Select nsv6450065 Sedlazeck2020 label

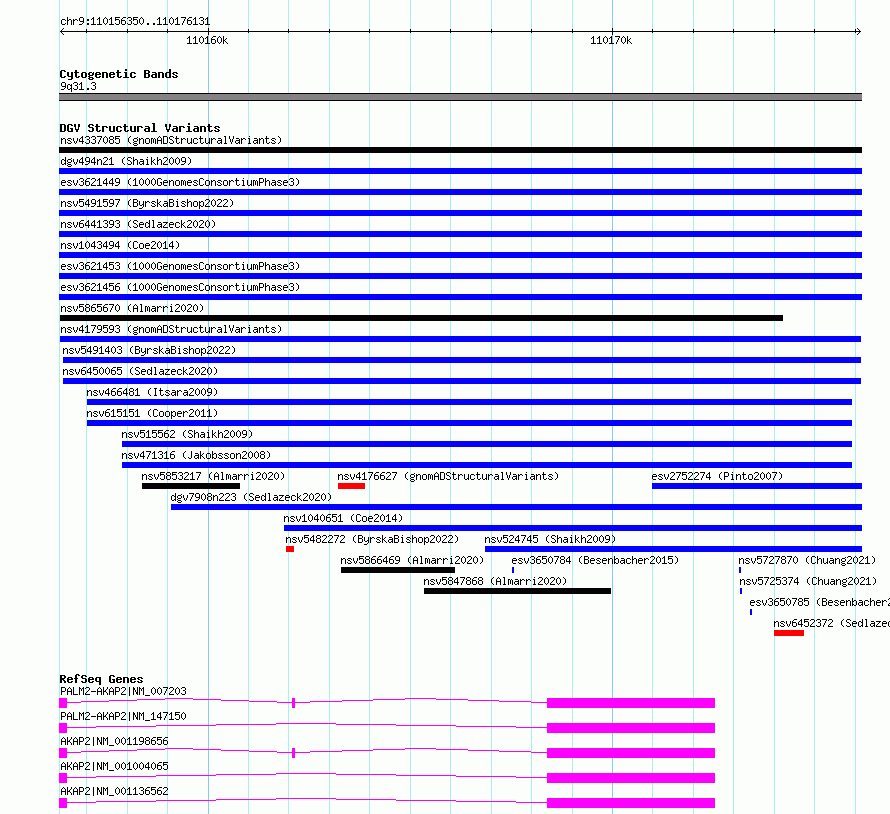coord(140,371)
